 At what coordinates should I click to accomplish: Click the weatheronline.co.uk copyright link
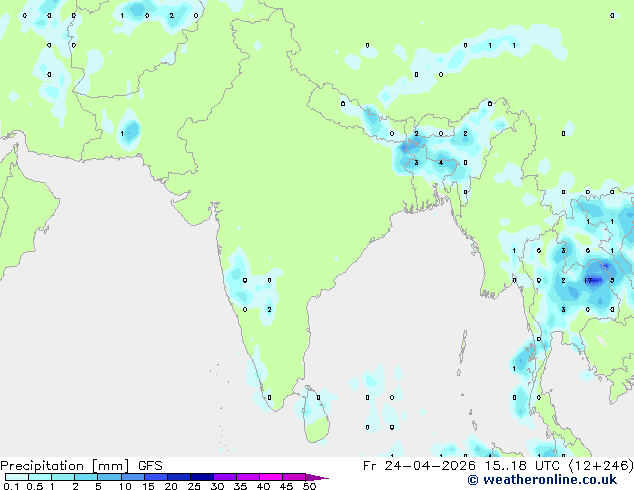(x=542, y=480)
